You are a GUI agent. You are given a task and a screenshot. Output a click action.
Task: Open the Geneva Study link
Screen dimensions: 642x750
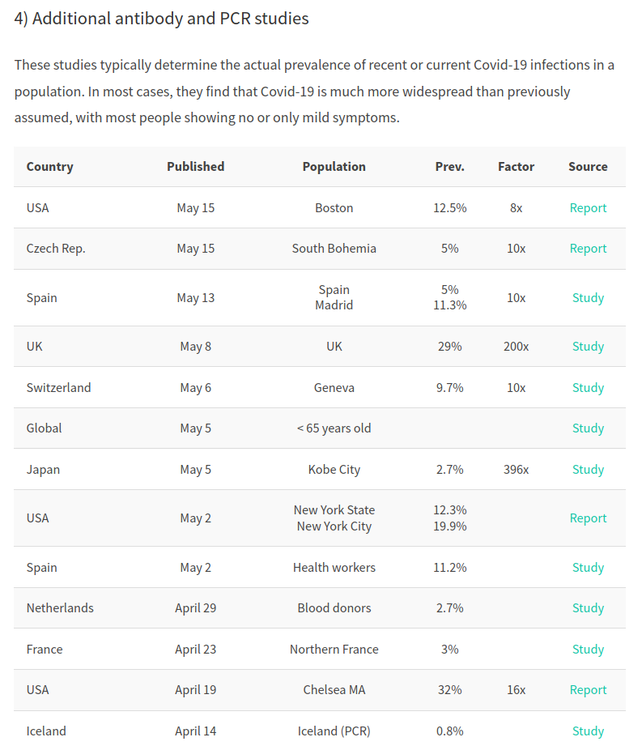(587, 387)
